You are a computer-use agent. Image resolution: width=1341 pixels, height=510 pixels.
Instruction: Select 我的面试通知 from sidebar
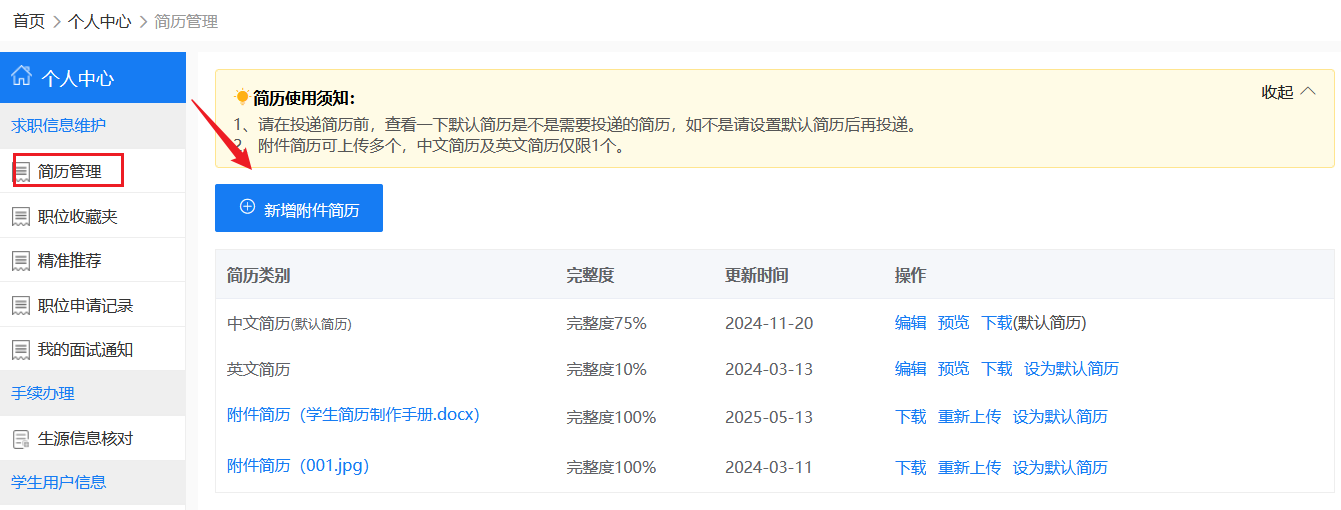(x=85, y=350)
